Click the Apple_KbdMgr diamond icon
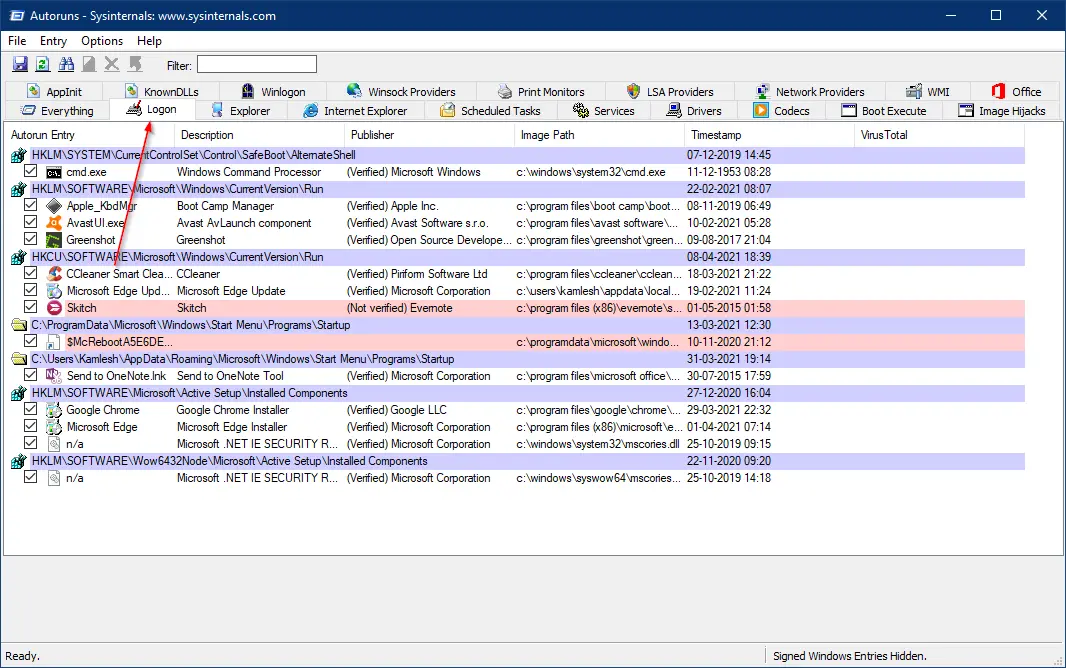The image size is (1066, 668). click(x=54, y=206)
